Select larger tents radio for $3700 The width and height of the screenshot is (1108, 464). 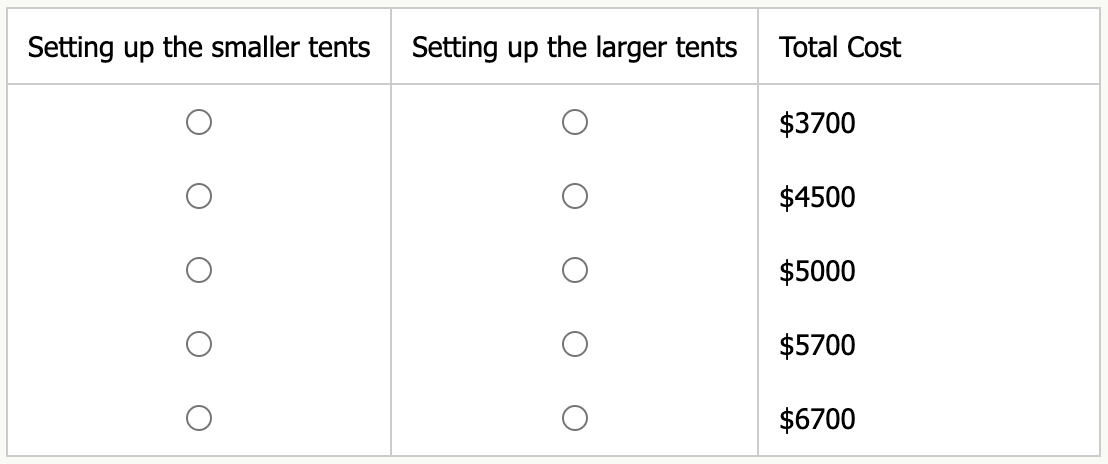click(574, 122)
